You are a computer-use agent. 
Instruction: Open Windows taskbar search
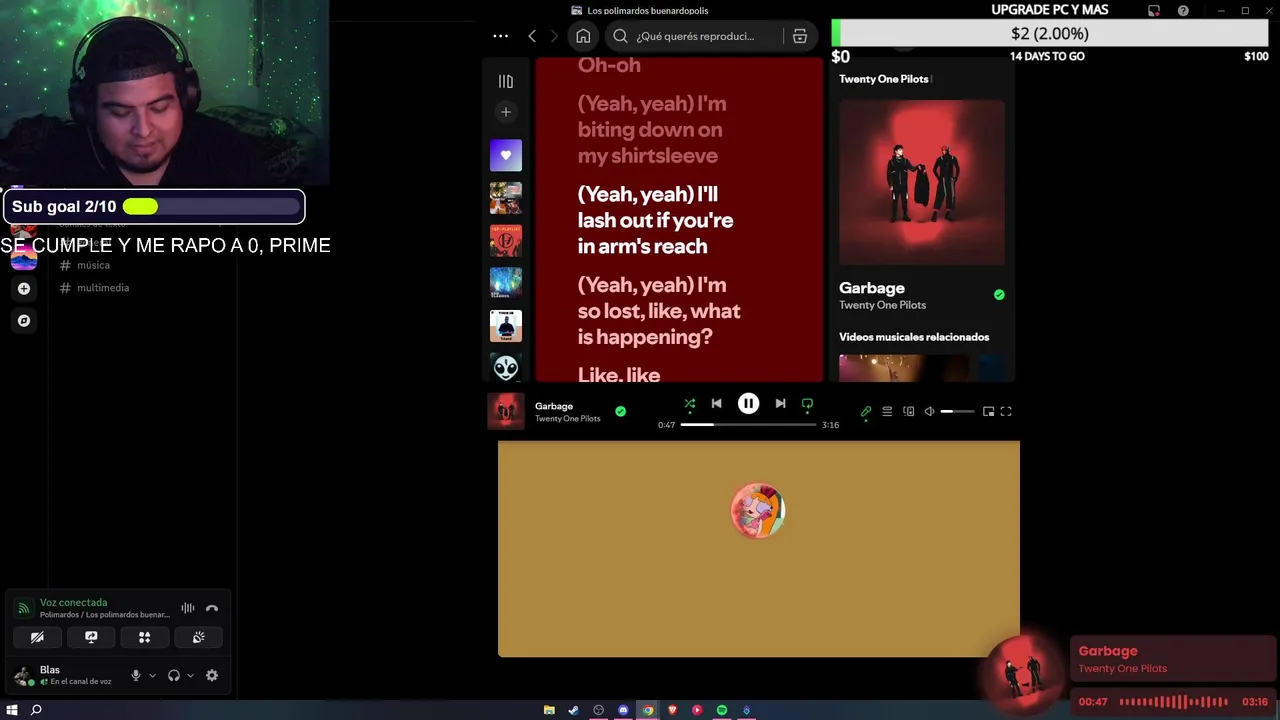tap(36, 710)
